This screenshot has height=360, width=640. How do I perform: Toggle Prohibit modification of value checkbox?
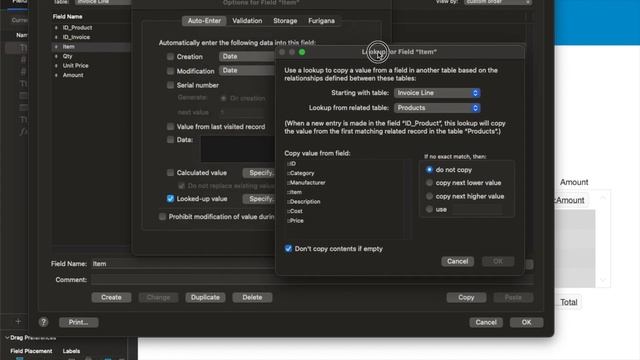[x=162, y=217]
